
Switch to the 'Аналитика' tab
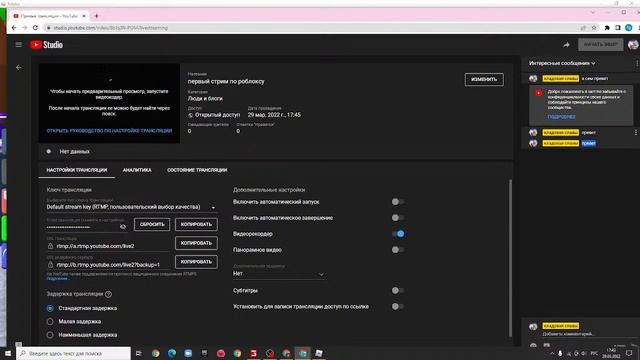tap(137, 170)
